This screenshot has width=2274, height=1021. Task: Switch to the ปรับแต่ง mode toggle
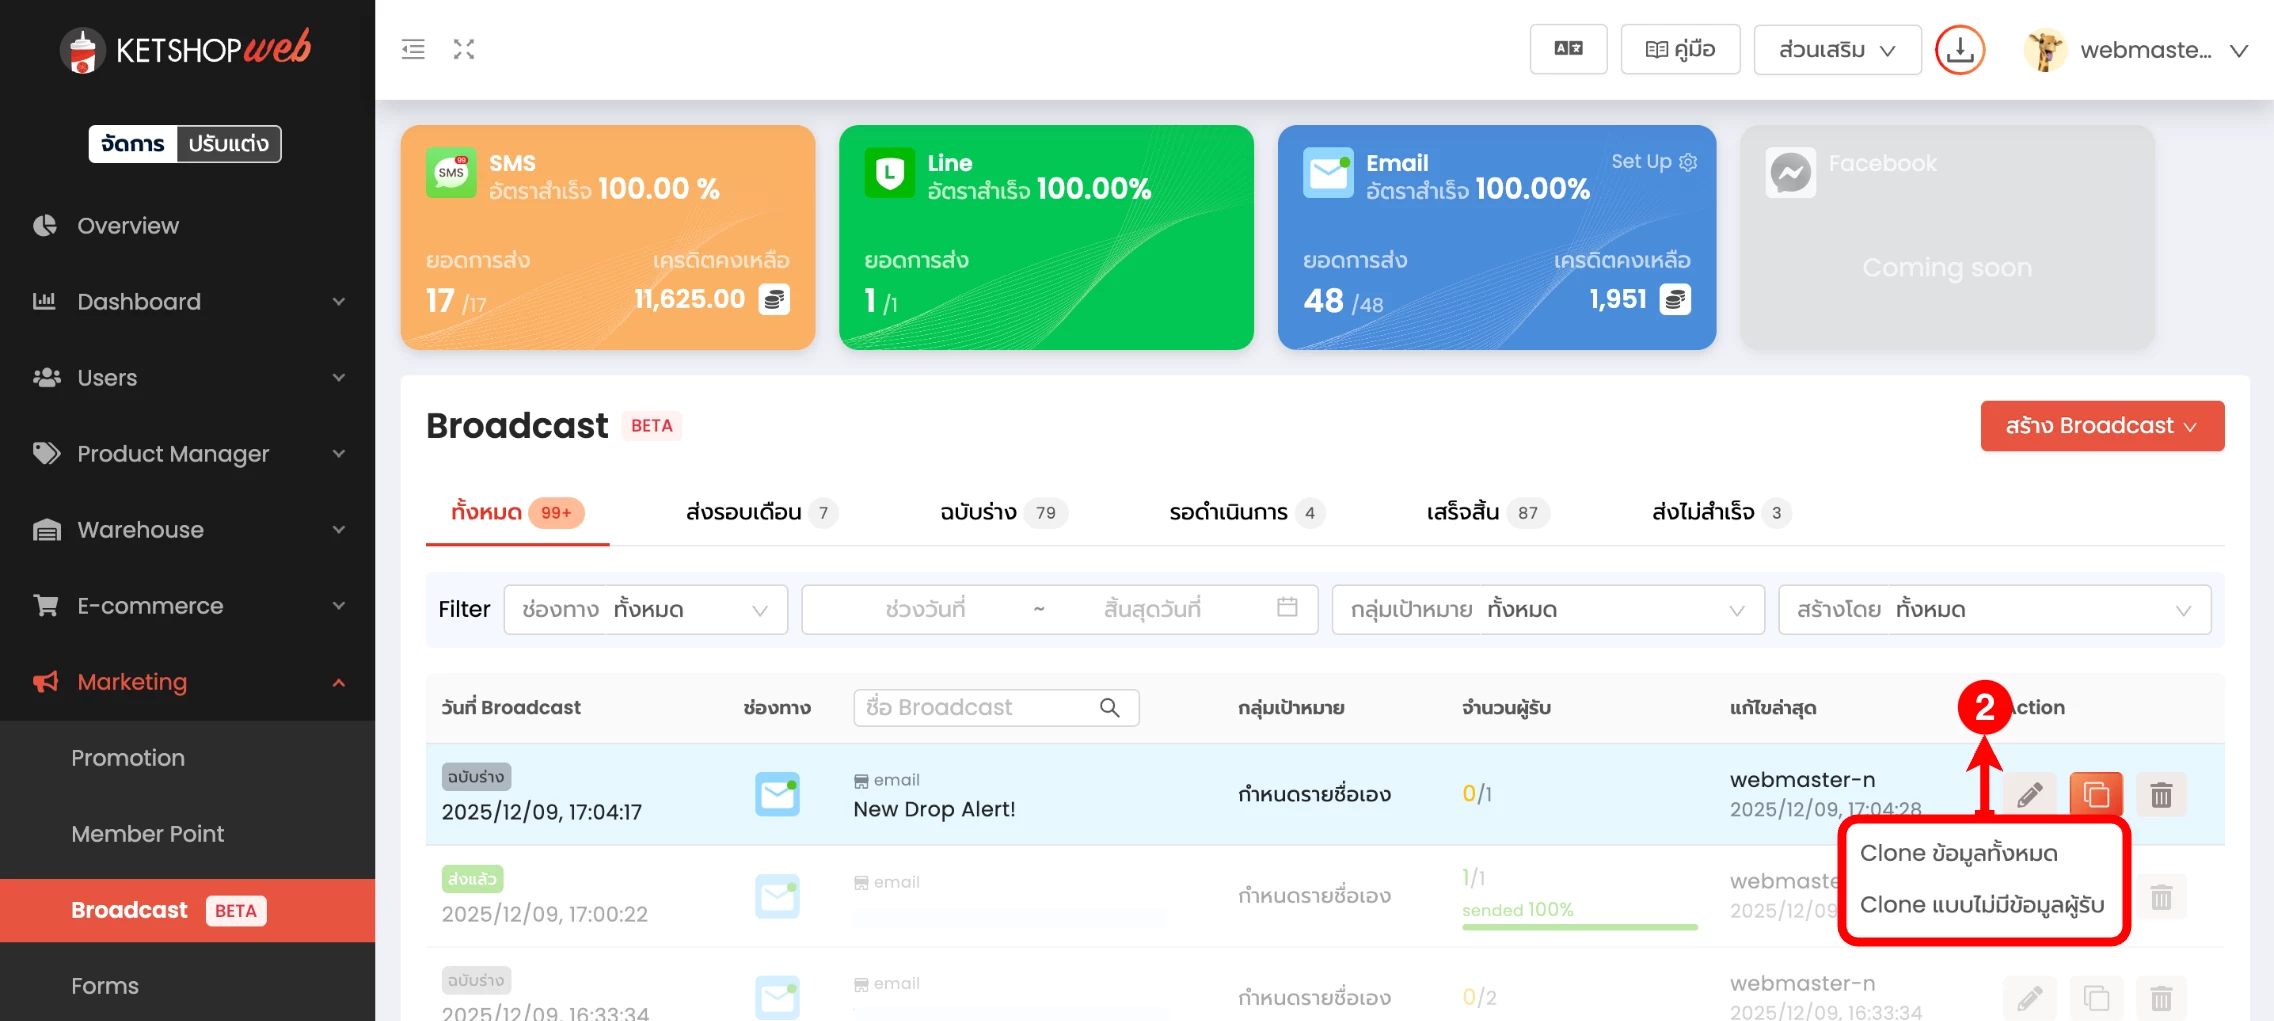point(229,144)
